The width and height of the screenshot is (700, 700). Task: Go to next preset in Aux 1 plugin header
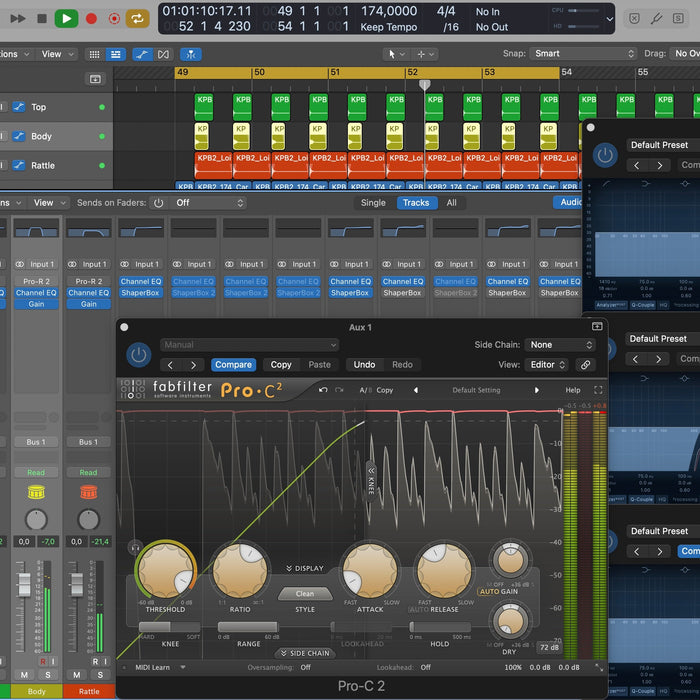click(193, 365)
